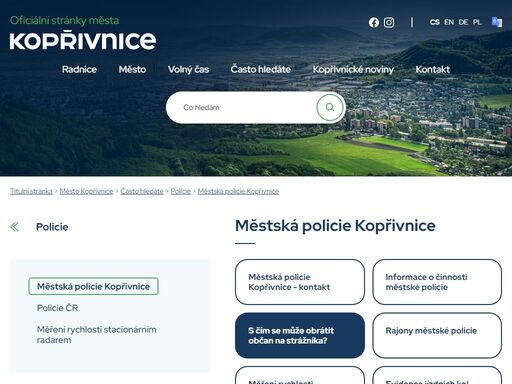Open the Instagram profile icon
The image size is (512, 384).
pos(389,22)
